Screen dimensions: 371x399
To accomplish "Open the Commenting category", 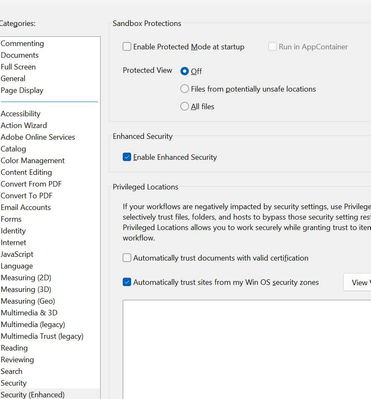I will [22, 43].
